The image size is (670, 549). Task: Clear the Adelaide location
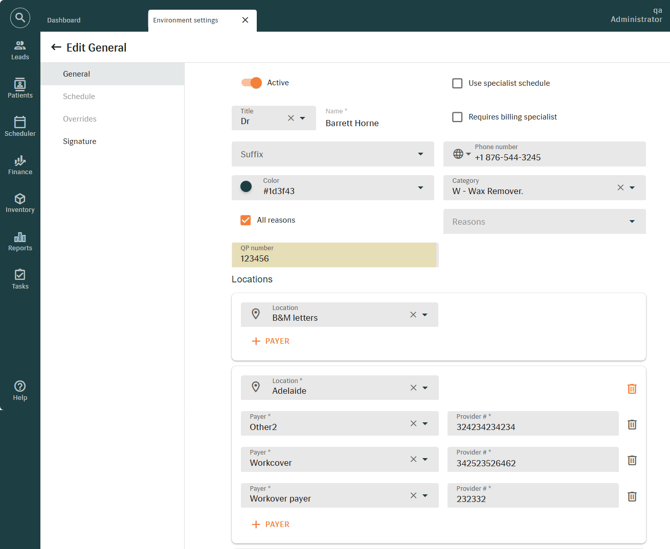click(x=413, y=388)
